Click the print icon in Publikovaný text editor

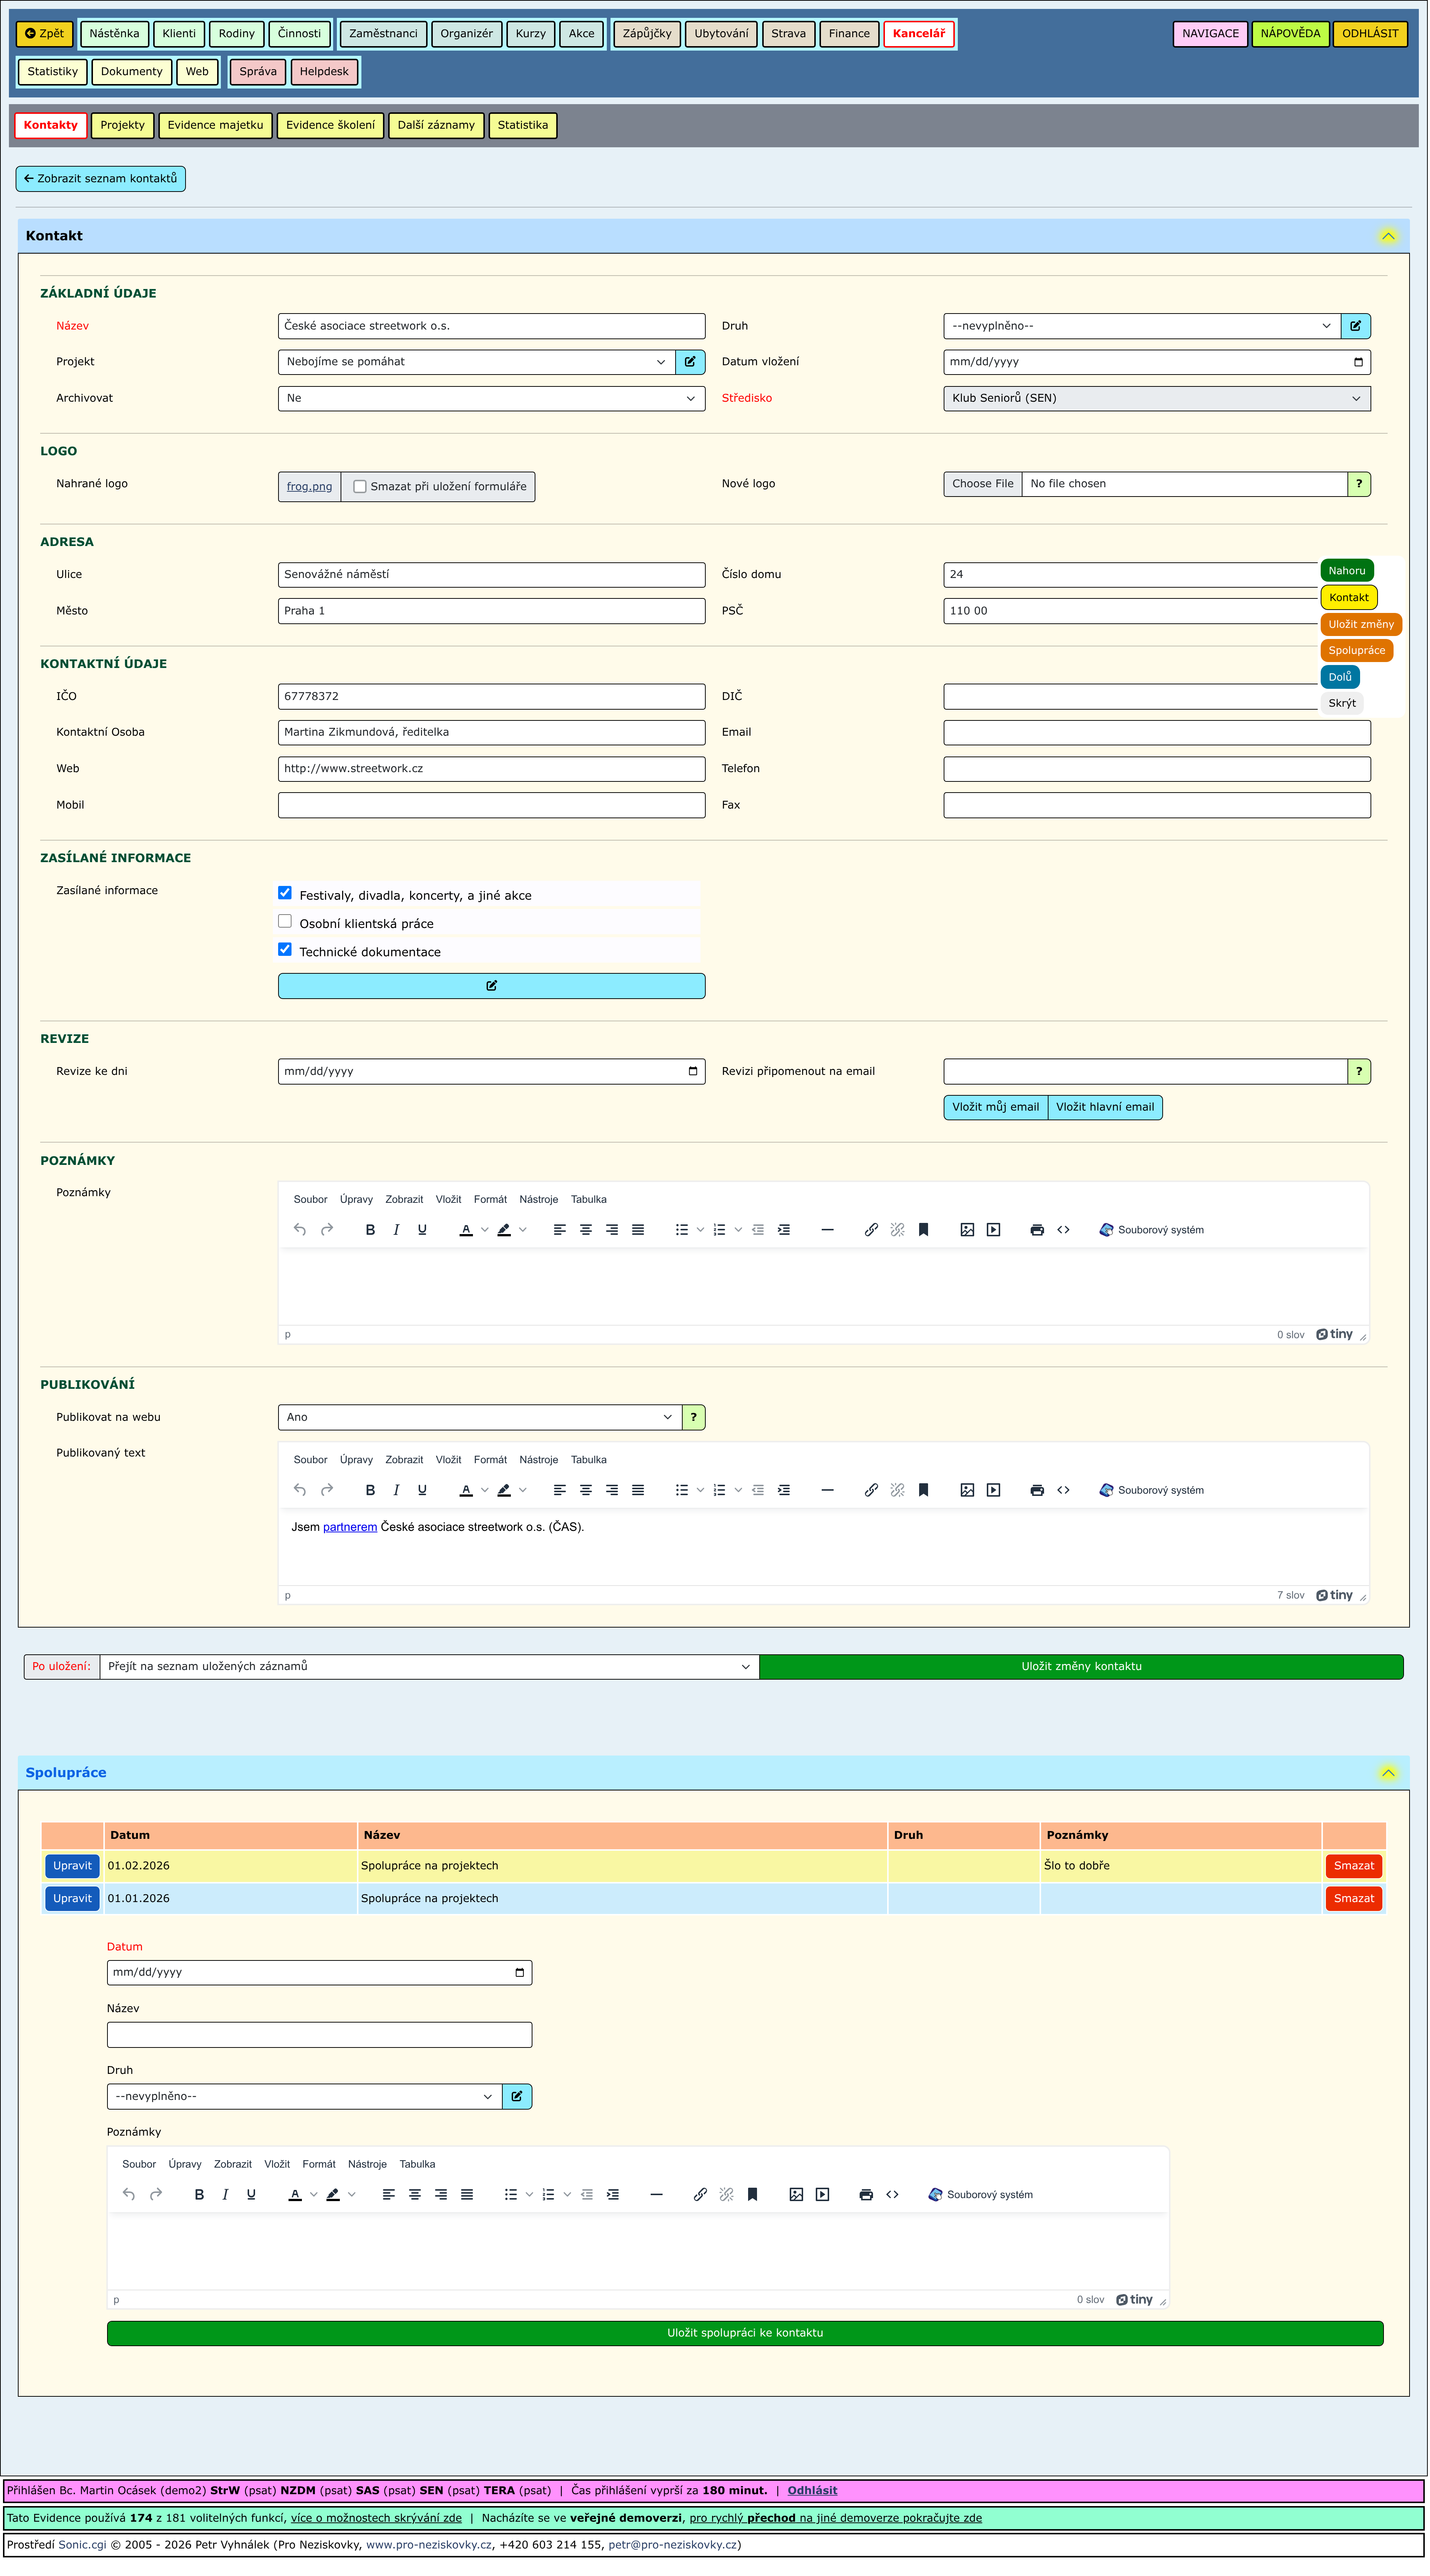pyautogui.click(x=1037, y=1490)
